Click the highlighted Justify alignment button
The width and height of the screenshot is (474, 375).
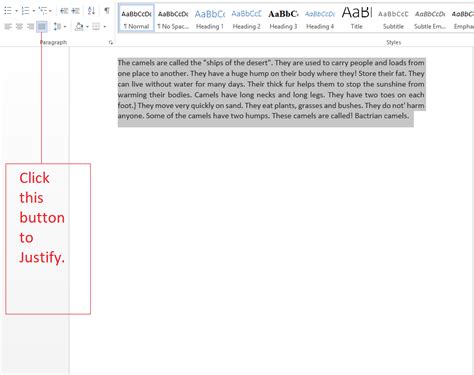[42, 26]
